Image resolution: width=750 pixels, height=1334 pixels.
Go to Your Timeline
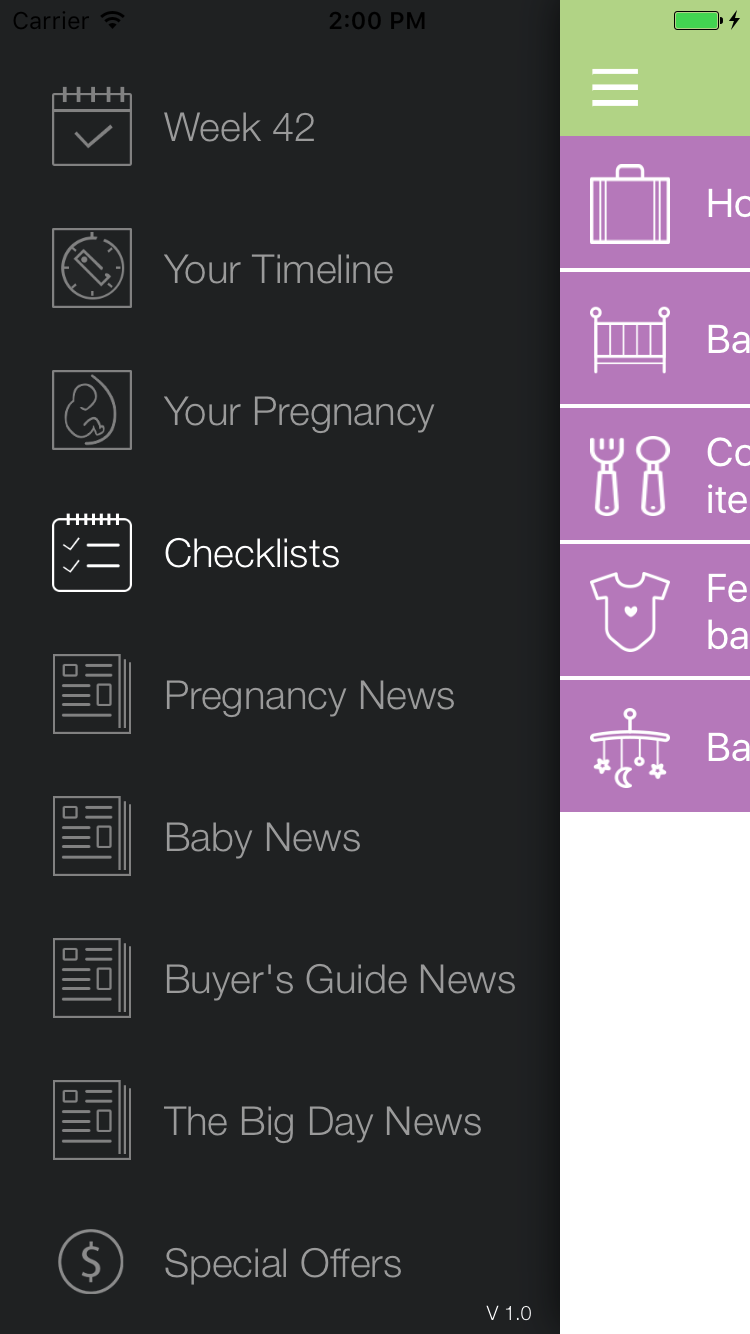coord(279,269)
